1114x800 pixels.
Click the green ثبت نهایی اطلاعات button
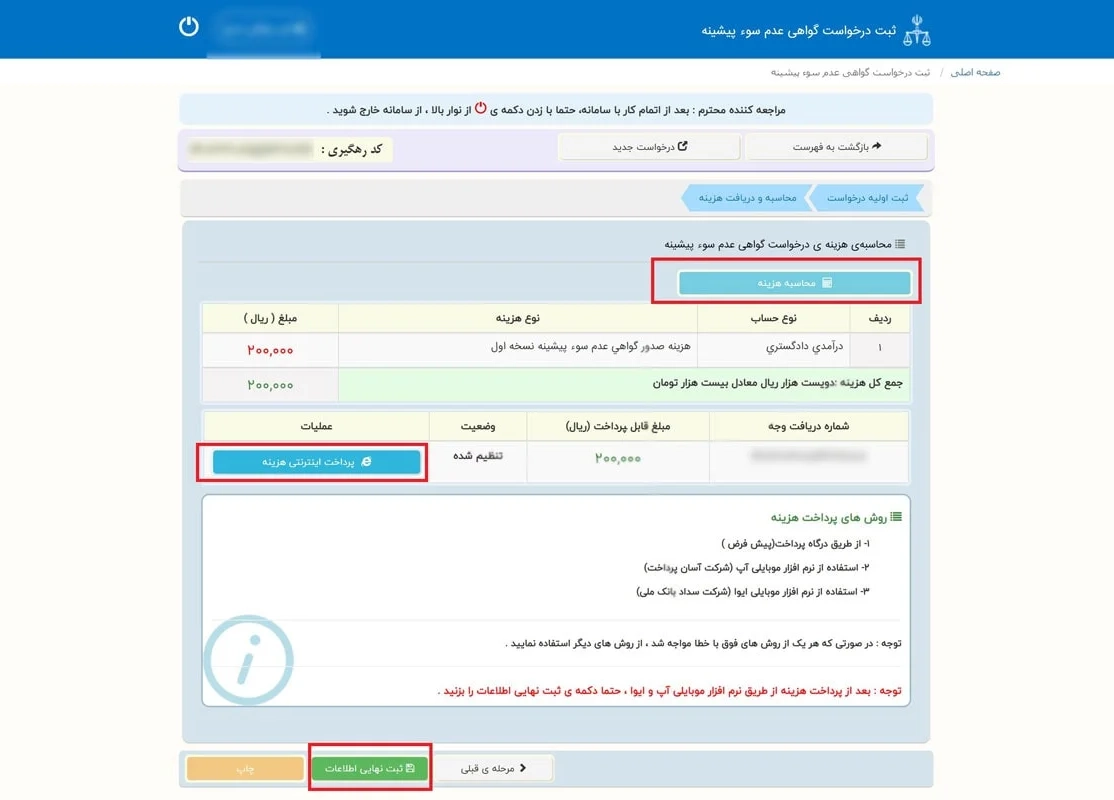(x=369, y=768)
